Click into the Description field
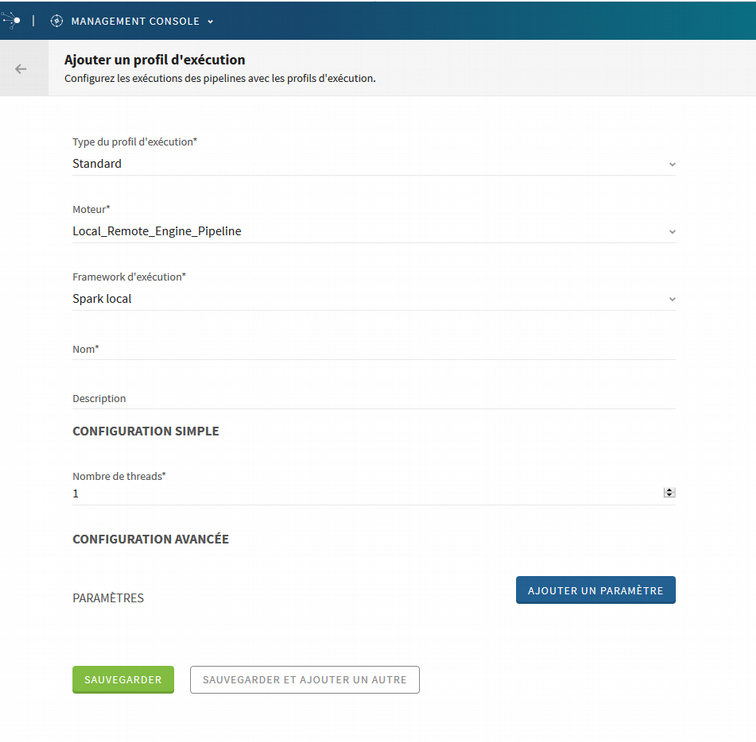Image resolution: width=756 pixels, height=742 pixels. 374,398
